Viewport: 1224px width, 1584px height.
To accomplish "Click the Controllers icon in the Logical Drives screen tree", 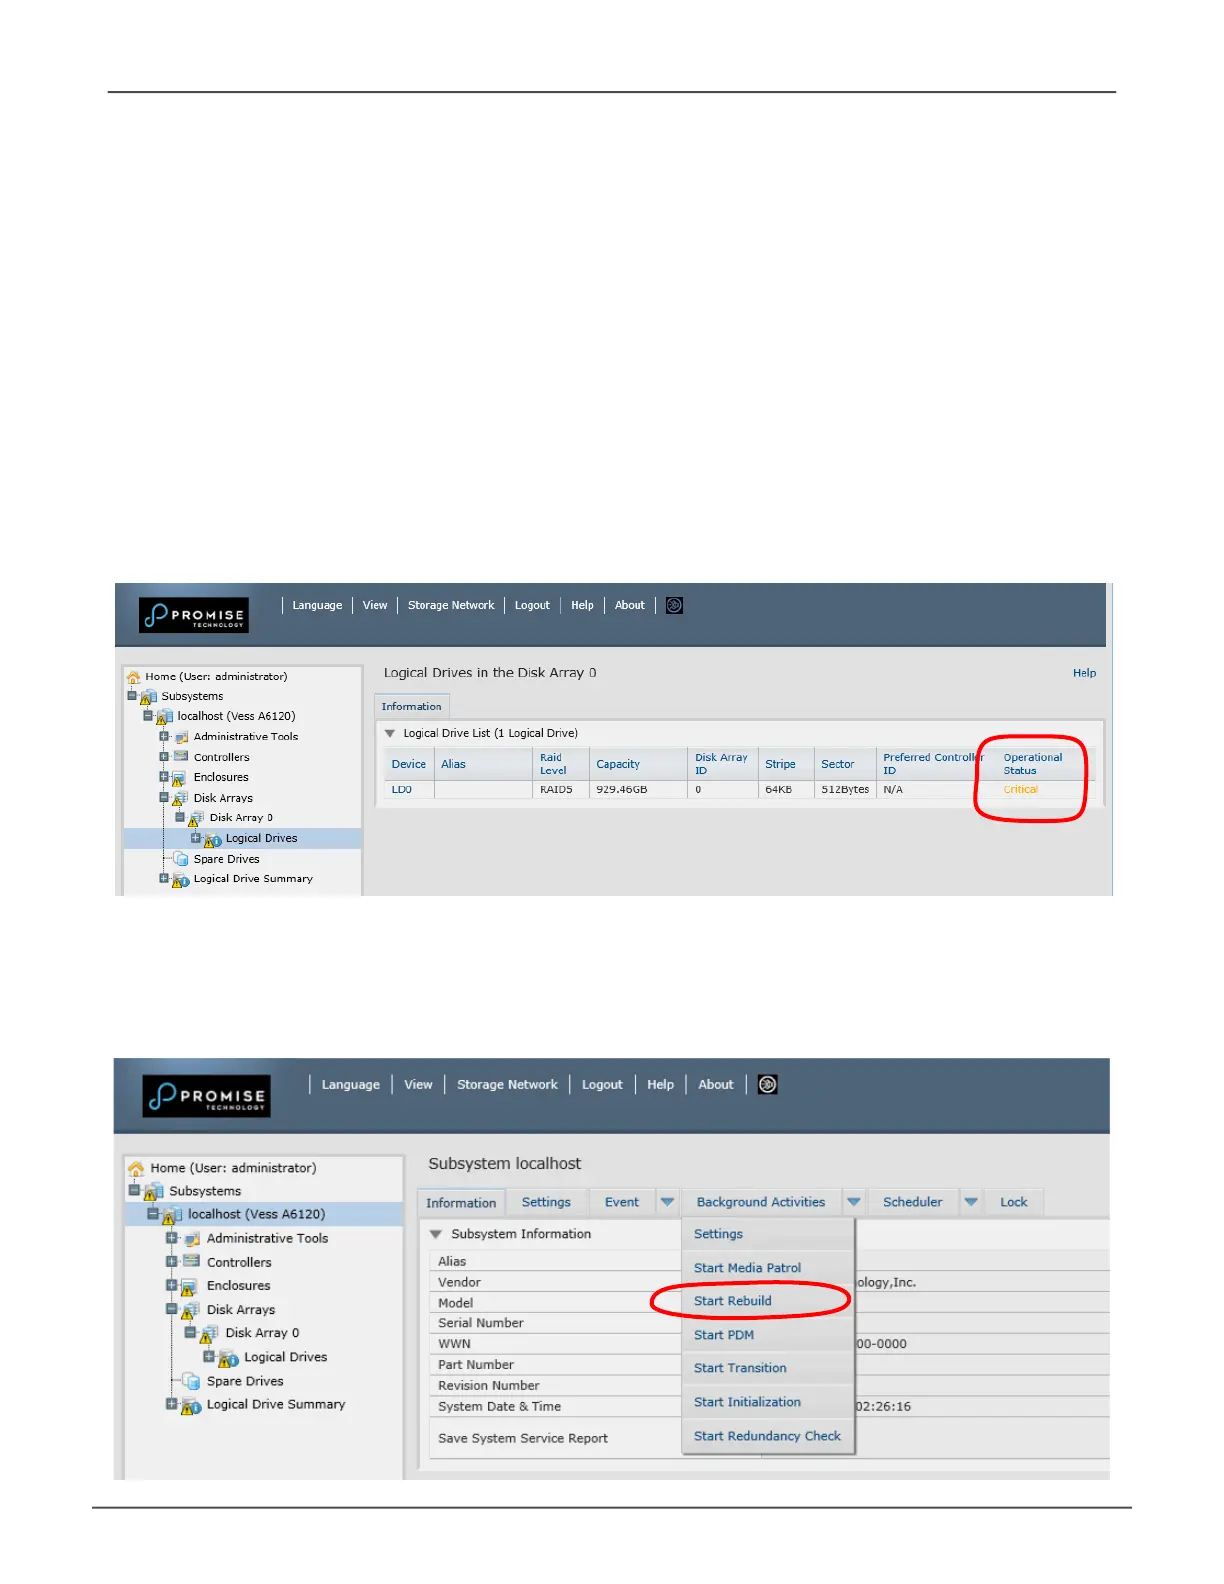I will 181,757.
